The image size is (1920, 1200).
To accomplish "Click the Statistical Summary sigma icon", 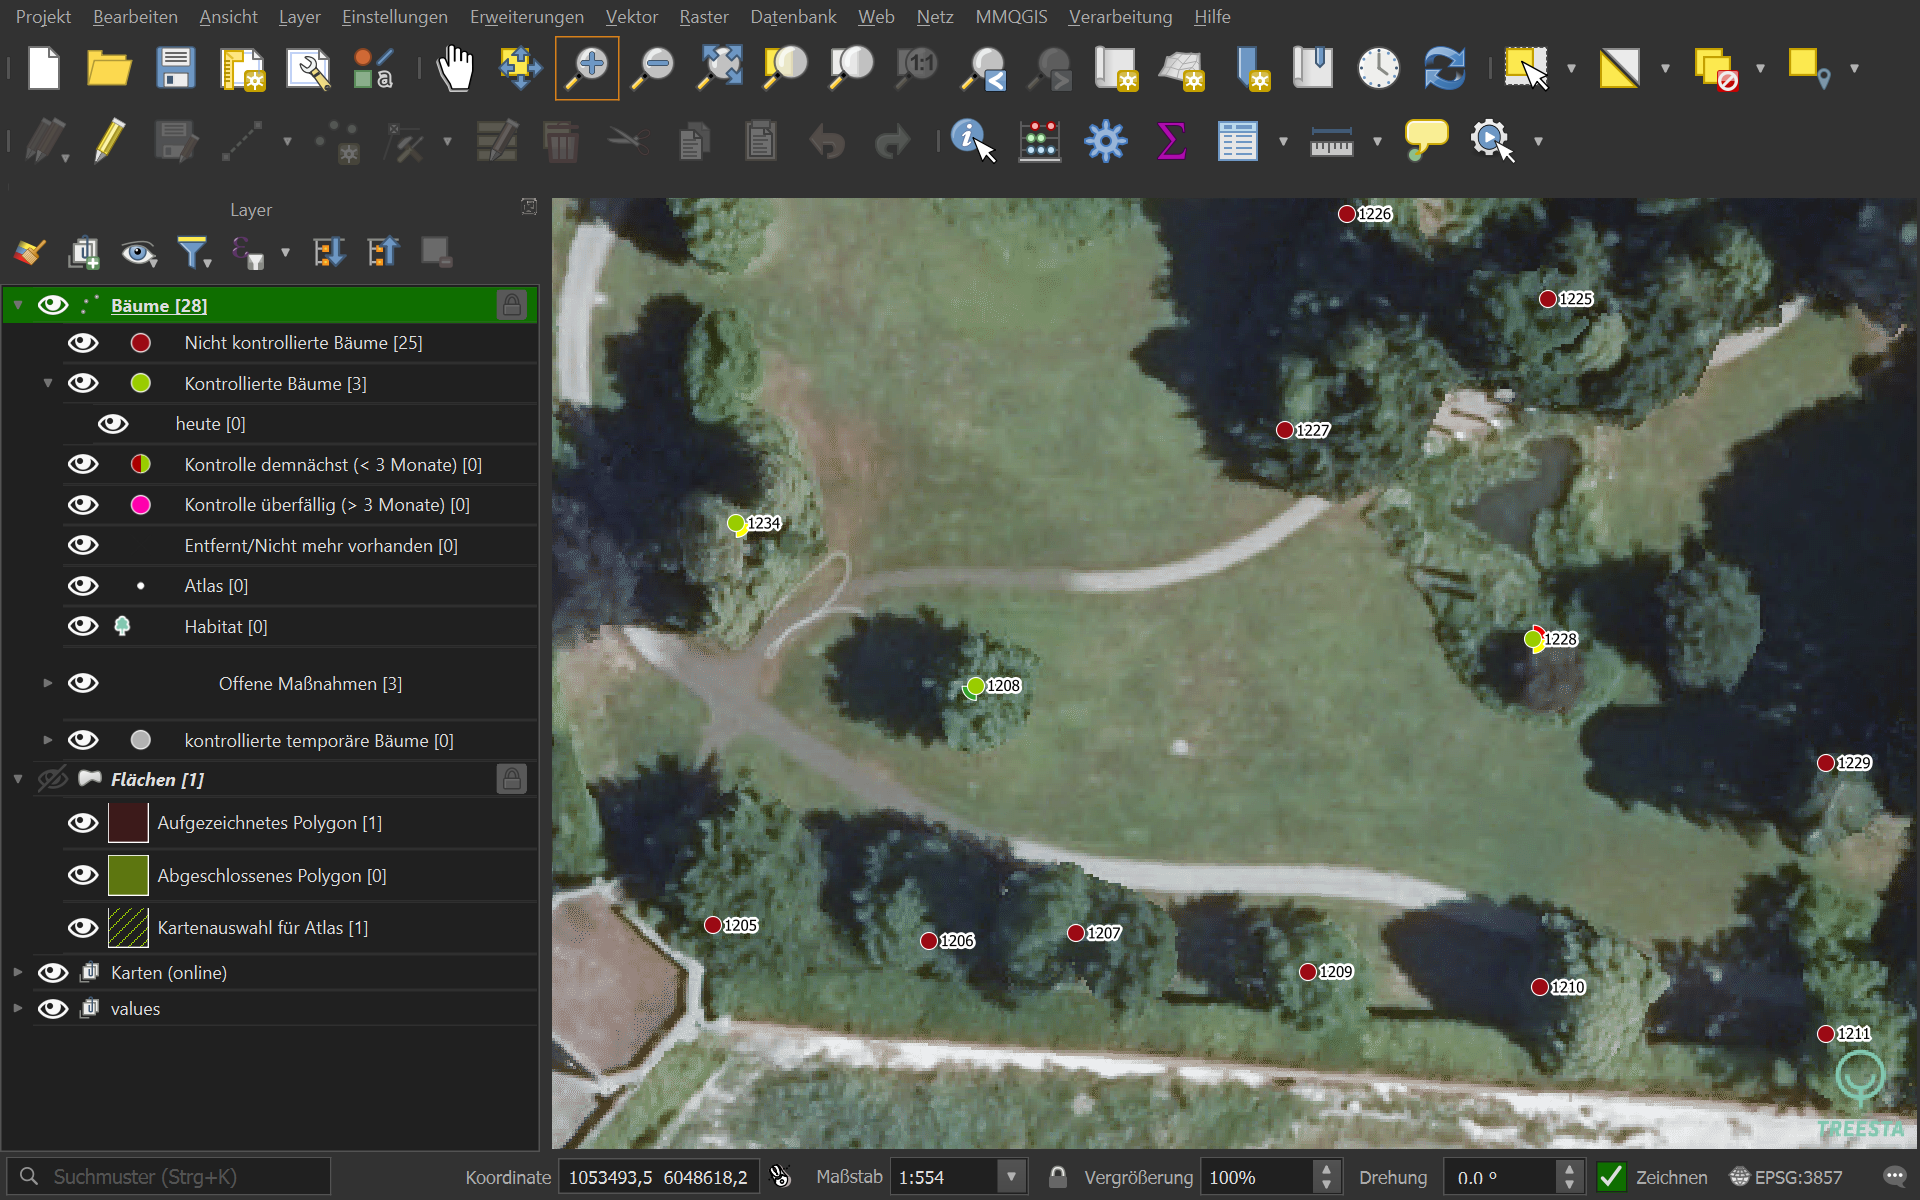I will (1171, 141).
